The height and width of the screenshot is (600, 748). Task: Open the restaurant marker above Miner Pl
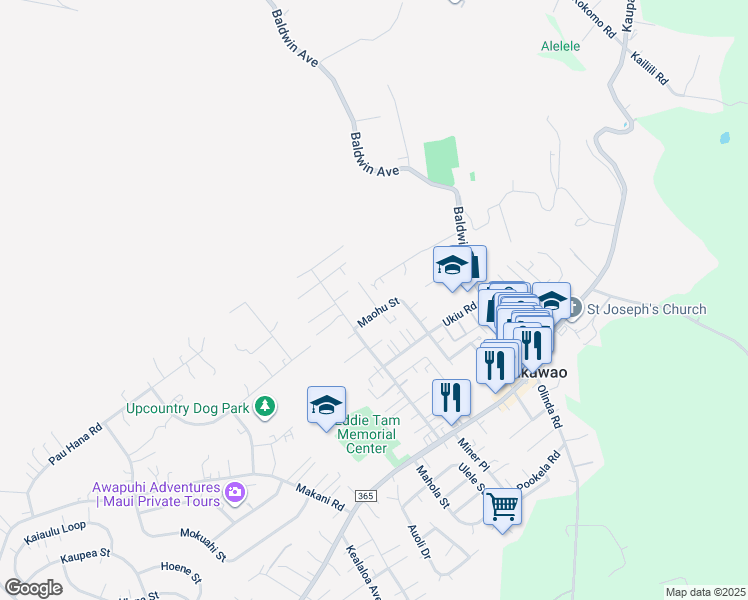click(x=451, y=400)
